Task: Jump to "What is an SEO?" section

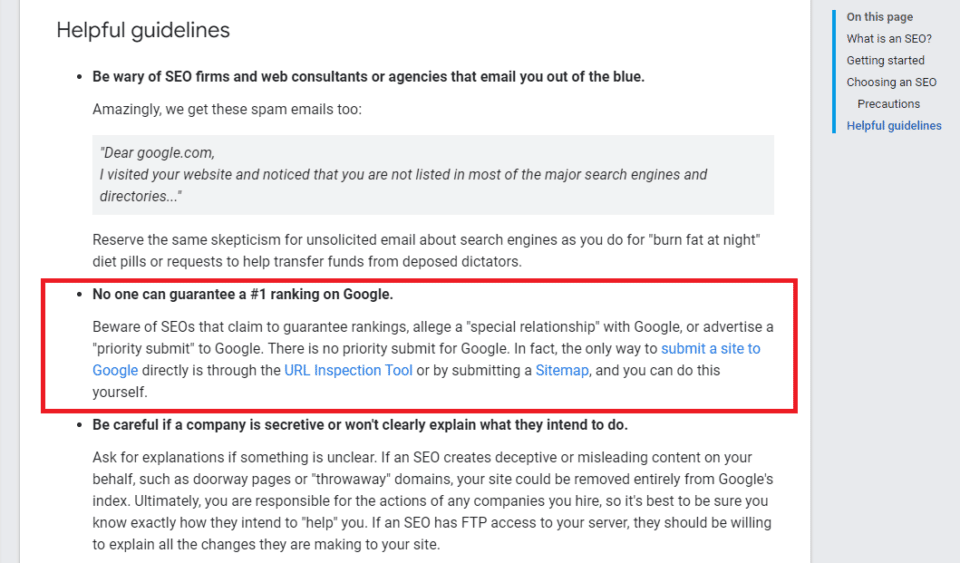Action: (889, 39)
